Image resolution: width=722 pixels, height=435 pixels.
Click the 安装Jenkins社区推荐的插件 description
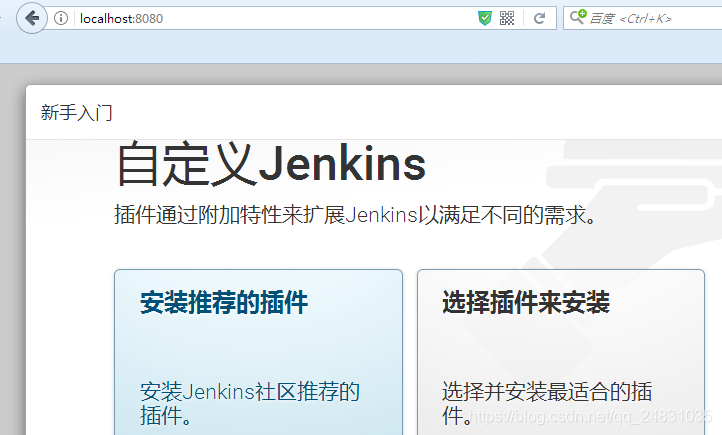click(250, 403)
